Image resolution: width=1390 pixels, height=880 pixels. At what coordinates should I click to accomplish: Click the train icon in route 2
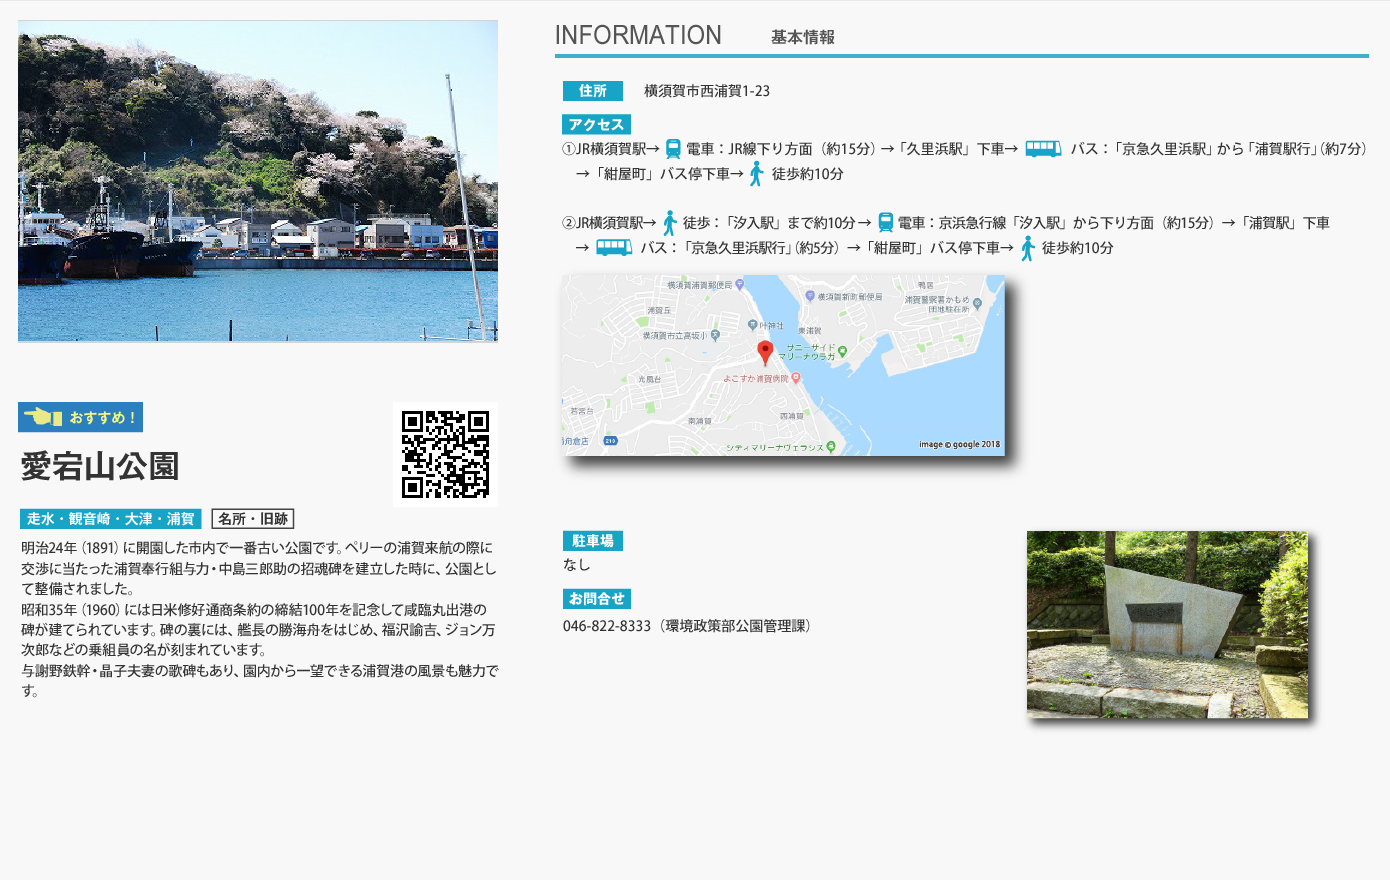coord(885,223)
